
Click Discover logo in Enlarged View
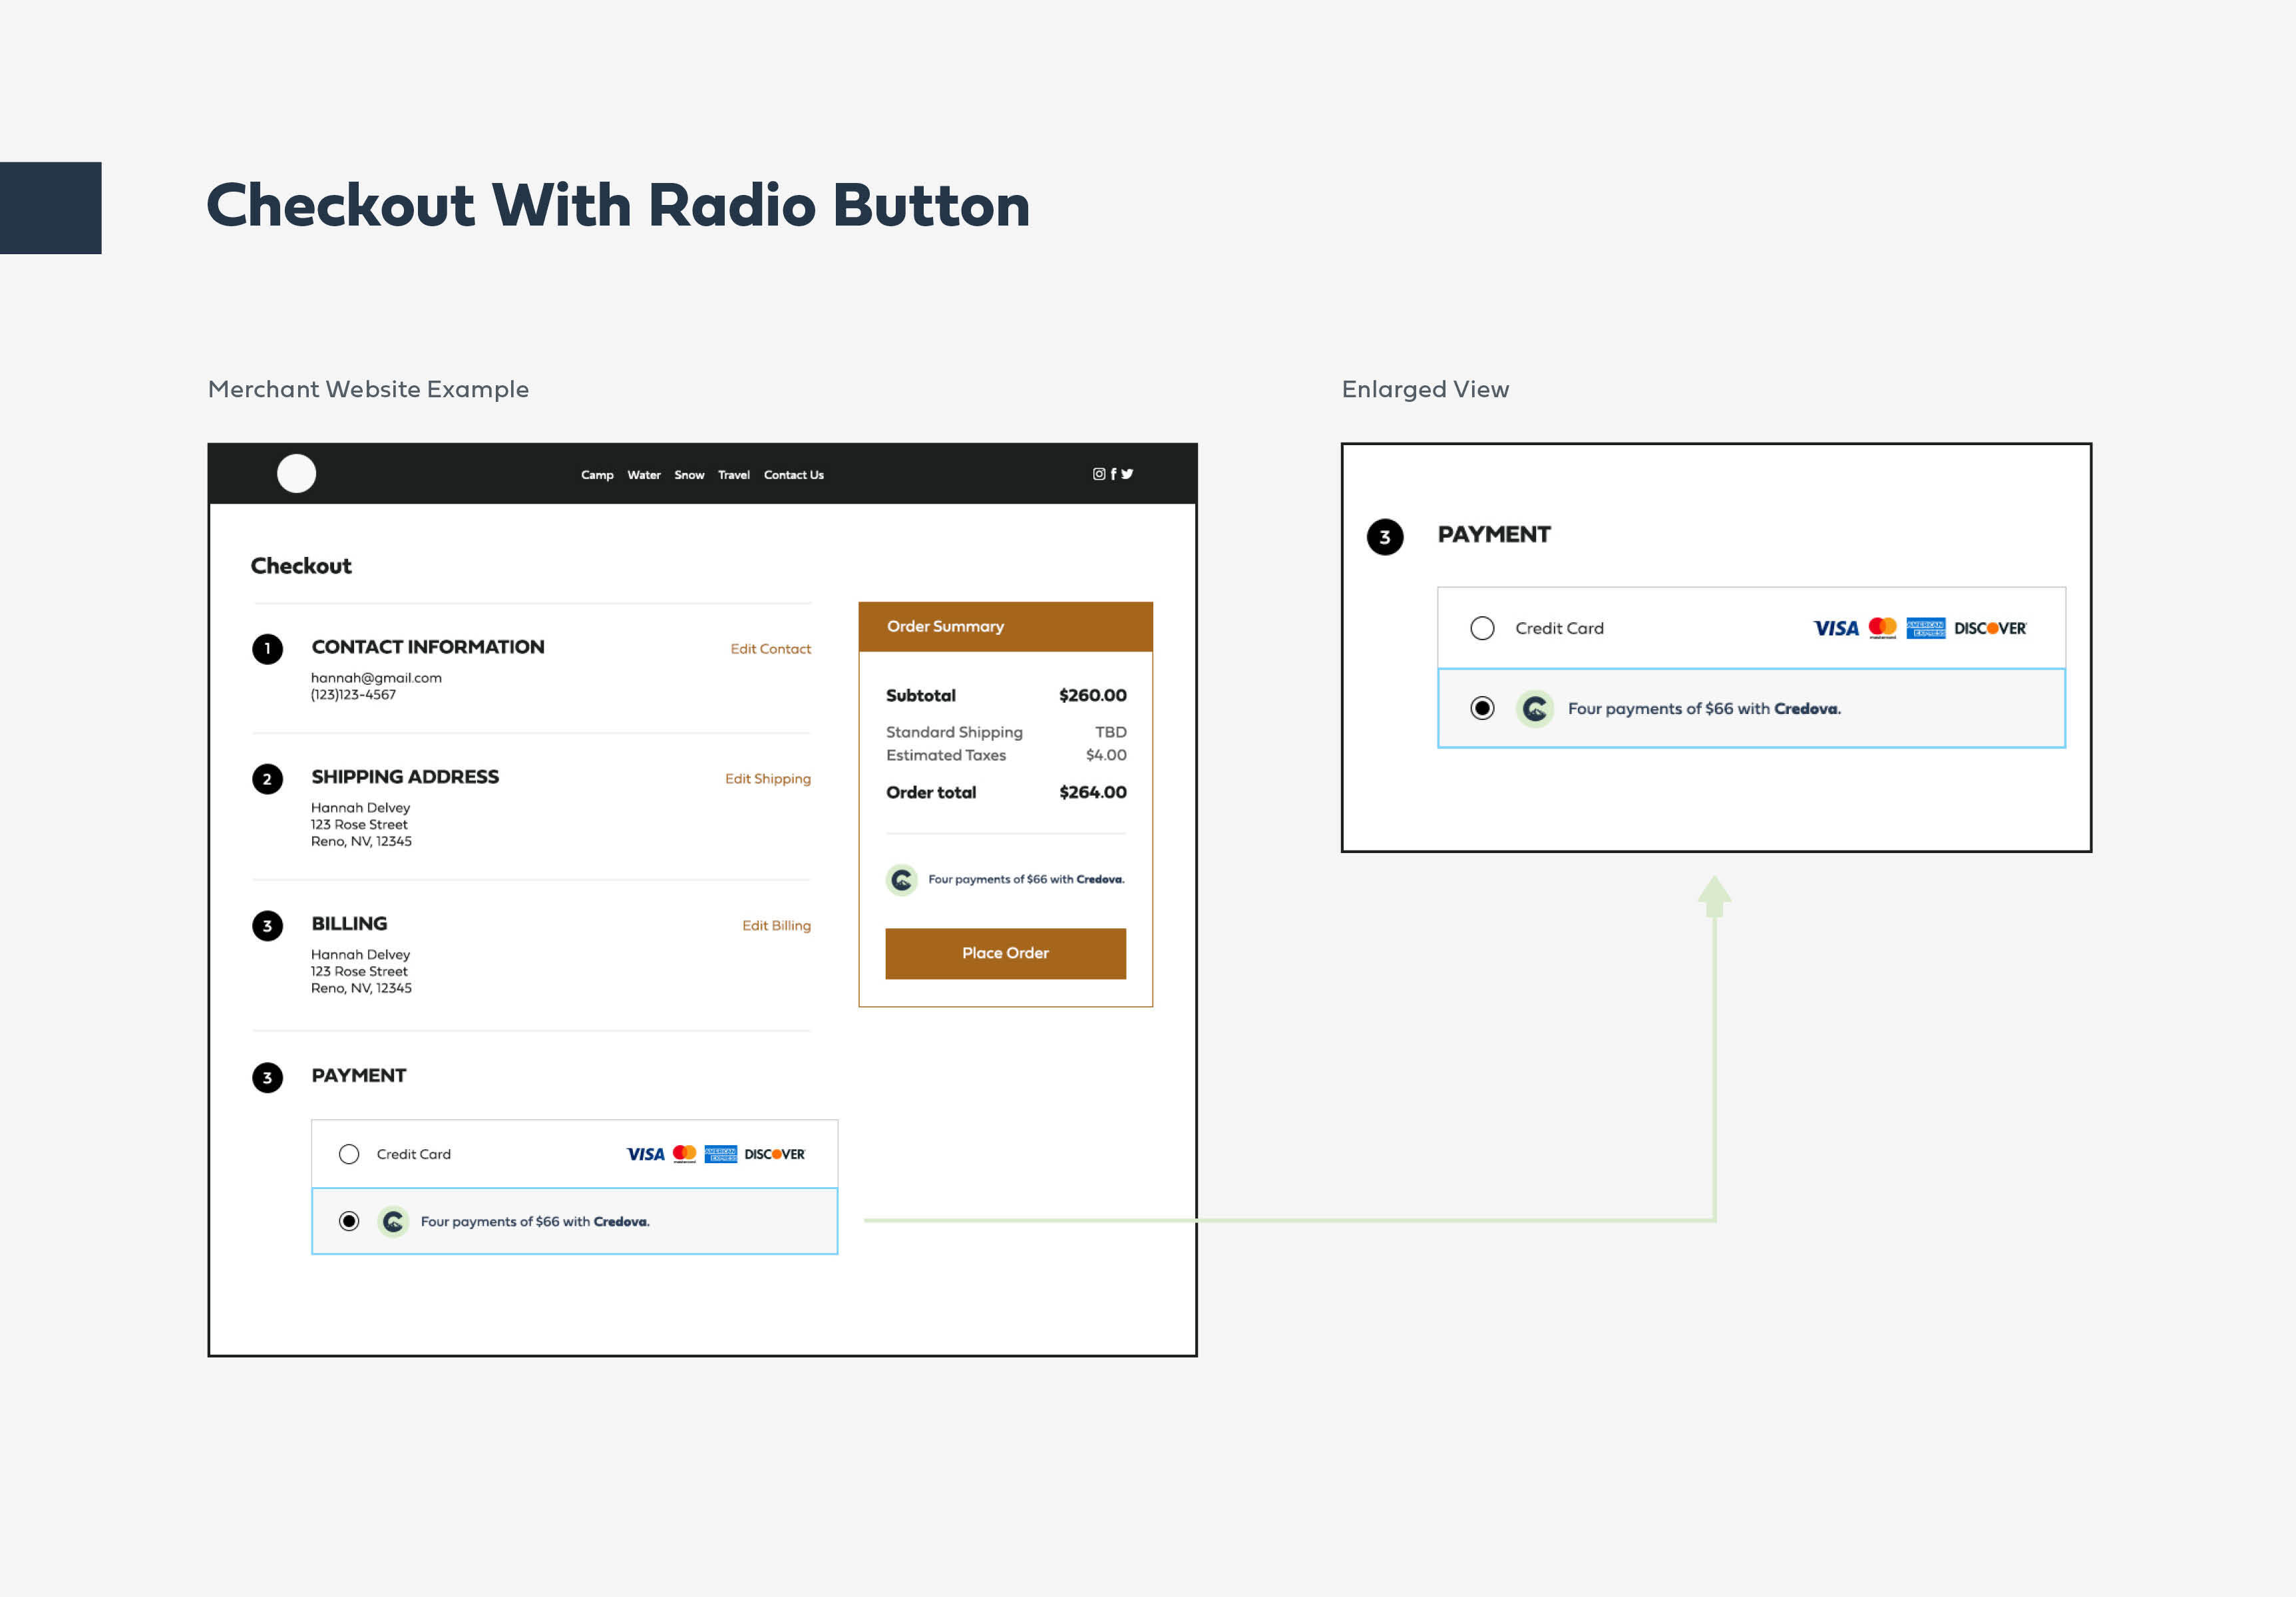coord(1991,628)
